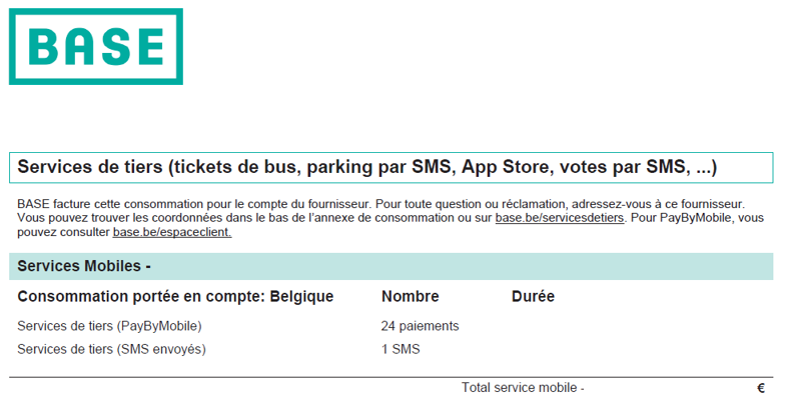Click 'Consommation portée en compte: Belgique' heading

tap(176, 297)
